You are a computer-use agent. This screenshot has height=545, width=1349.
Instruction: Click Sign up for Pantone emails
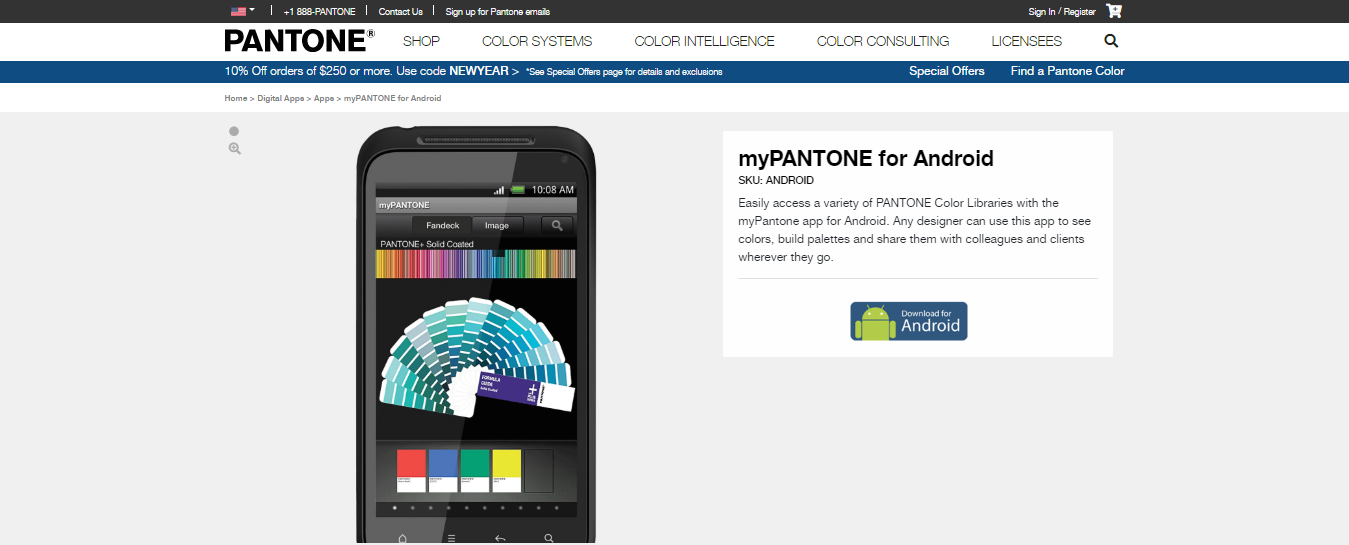(497, 12)
